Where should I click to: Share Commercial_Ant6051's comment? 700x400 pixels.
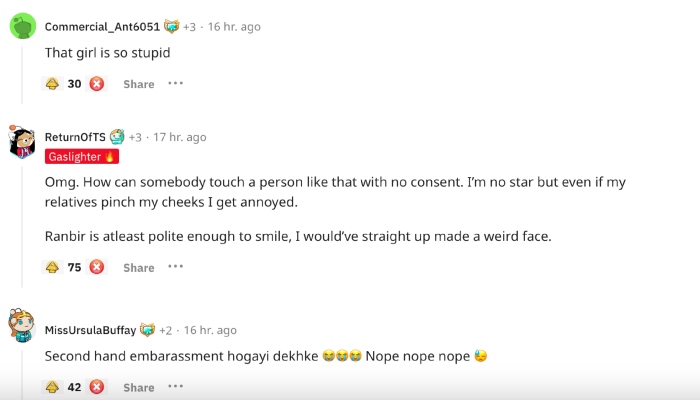139,84
